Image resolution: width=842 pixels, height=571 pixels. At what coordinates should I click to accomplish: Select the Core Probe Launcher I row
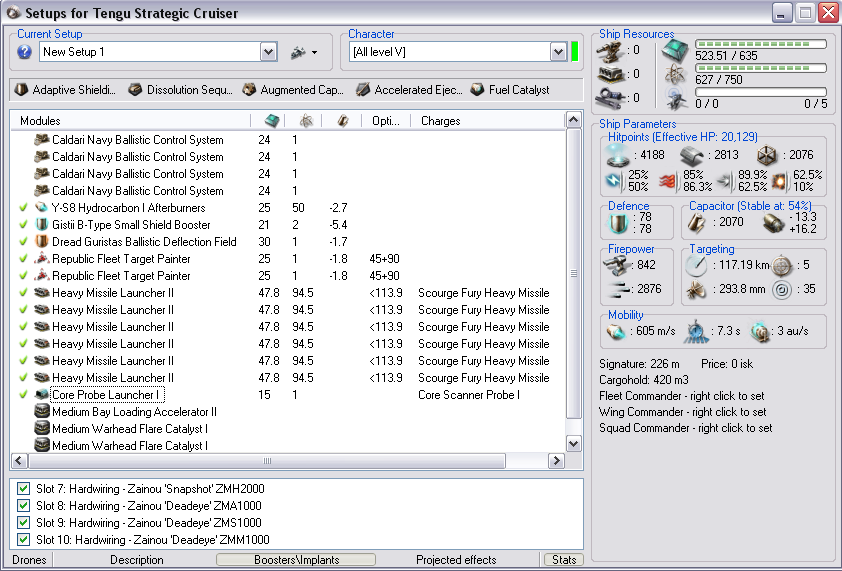288,395
